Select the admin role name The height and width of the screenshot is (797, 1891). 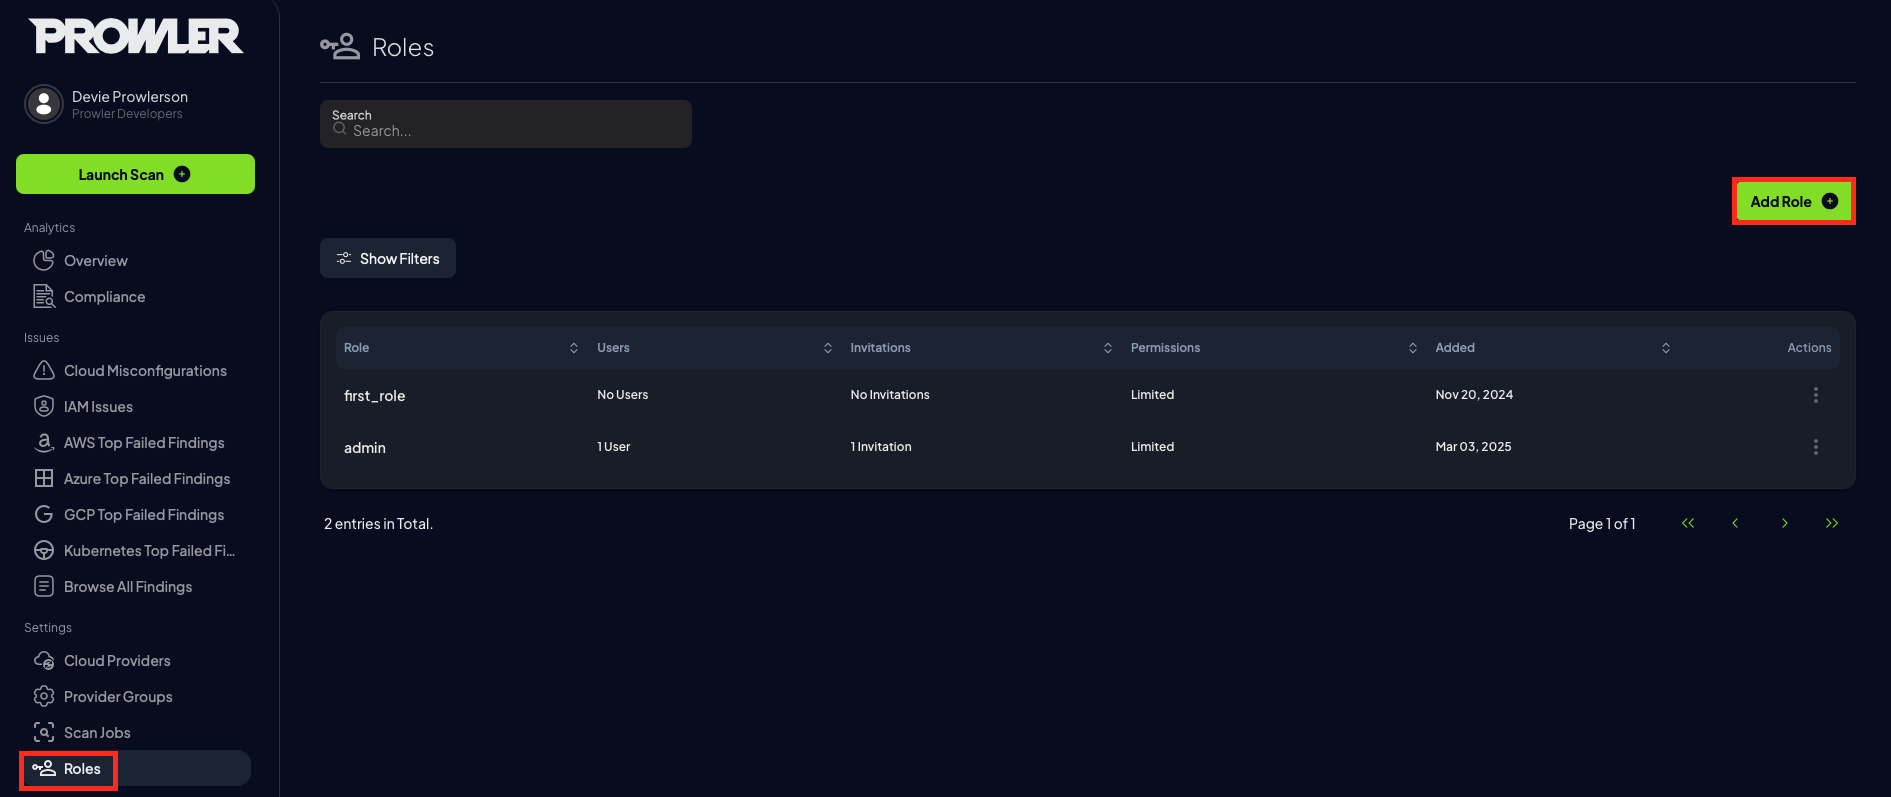[365, 448]
